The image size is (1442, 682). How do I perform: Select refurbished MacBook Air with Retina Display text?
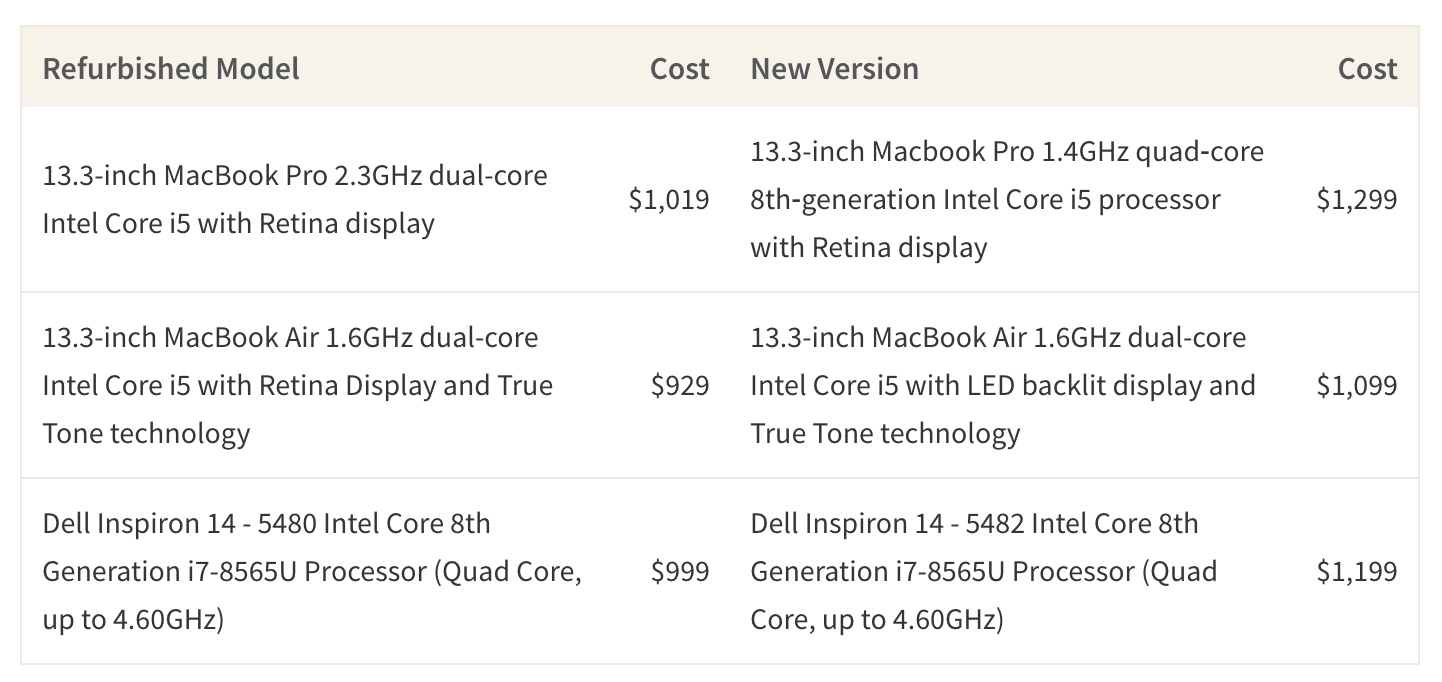point(298,385)
